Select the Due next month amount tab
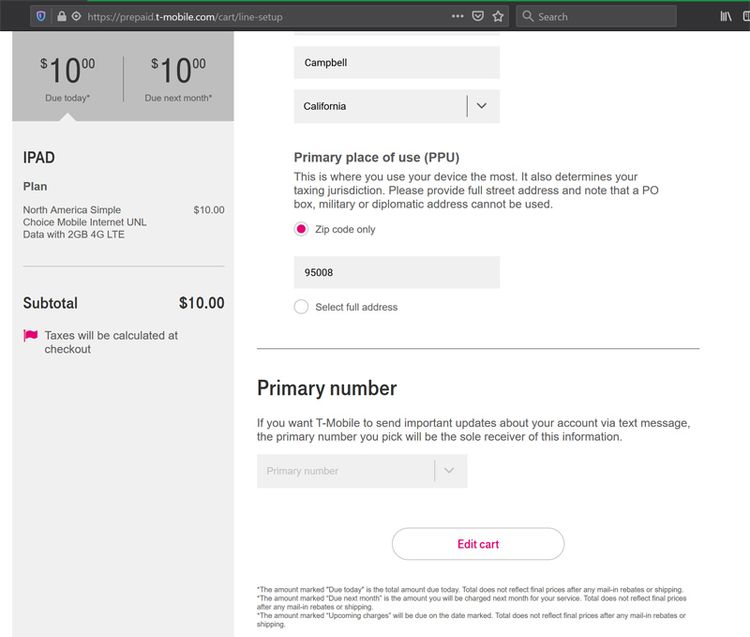The image size is (750, 637). coord(178,77)
